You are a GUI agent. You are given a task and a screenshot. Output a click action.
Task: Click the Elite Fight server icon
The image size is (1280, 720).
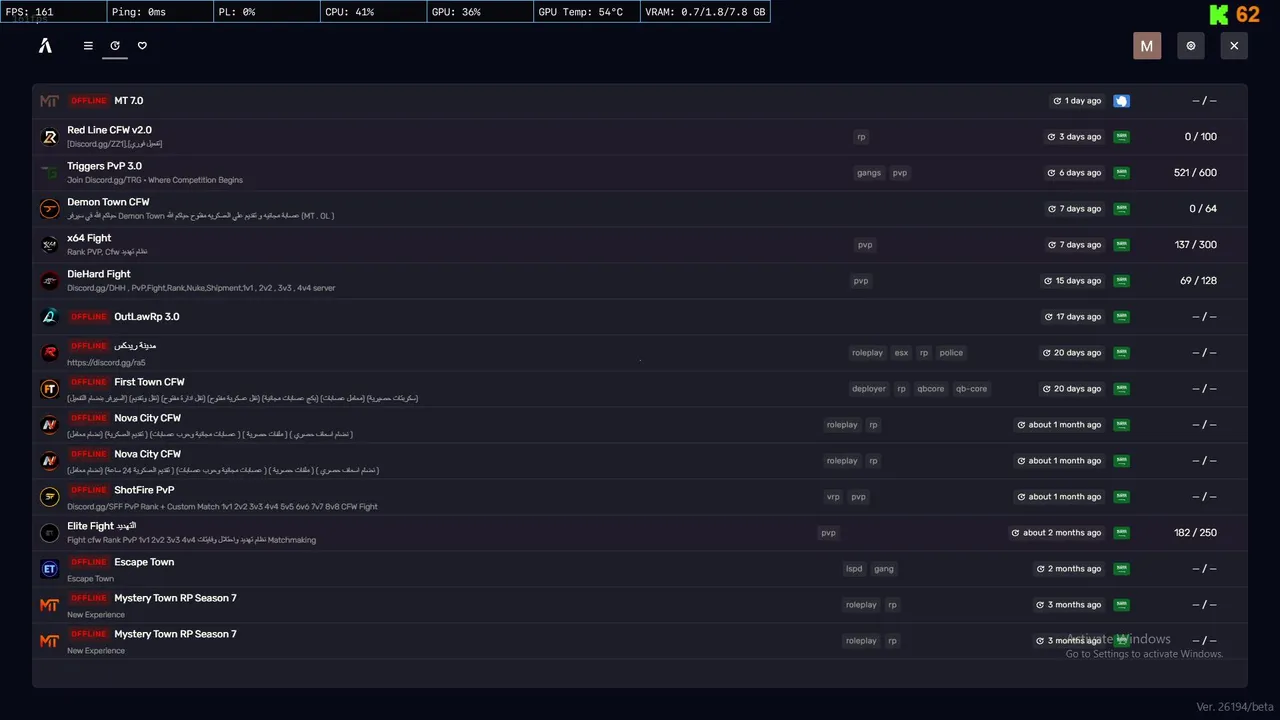pyautogui.click(x=49, y=533)
